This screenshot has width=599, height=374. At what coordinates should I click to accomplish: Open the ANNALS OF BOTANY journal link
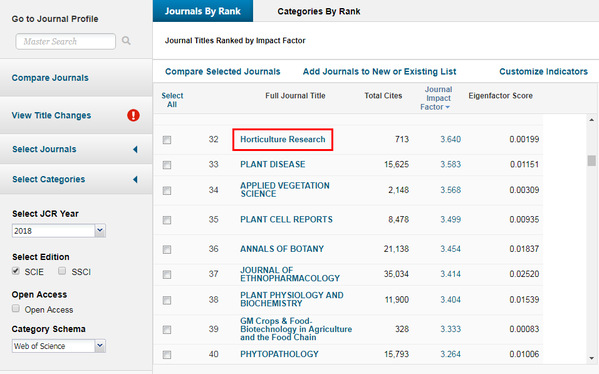click(x=282, y=249)
